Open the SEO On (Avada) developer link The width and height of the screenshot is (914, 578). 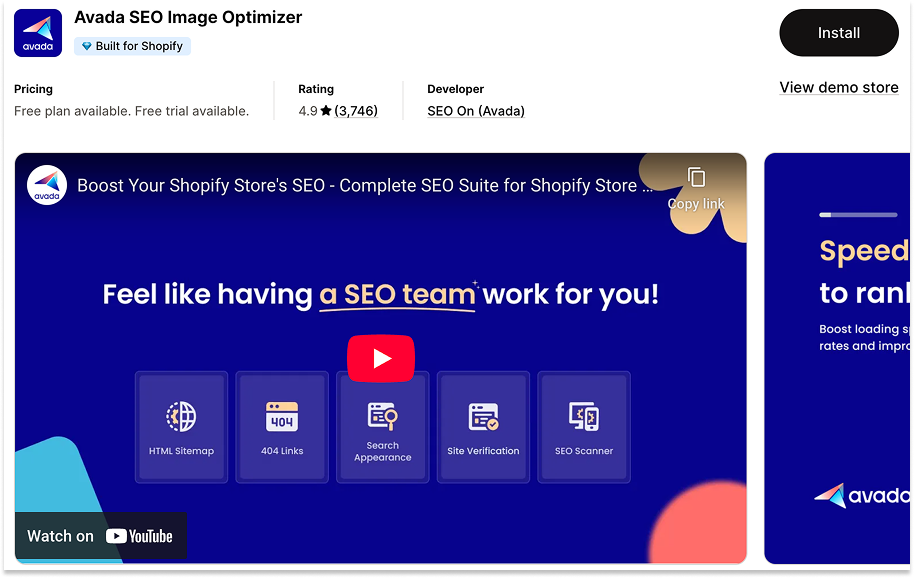pos(476,111)
